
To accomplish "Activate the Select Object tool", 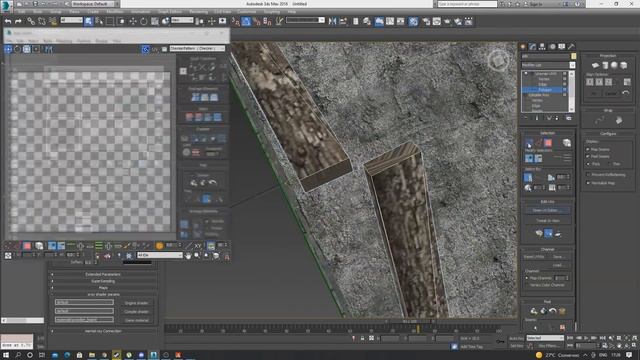I will [89, 21].
